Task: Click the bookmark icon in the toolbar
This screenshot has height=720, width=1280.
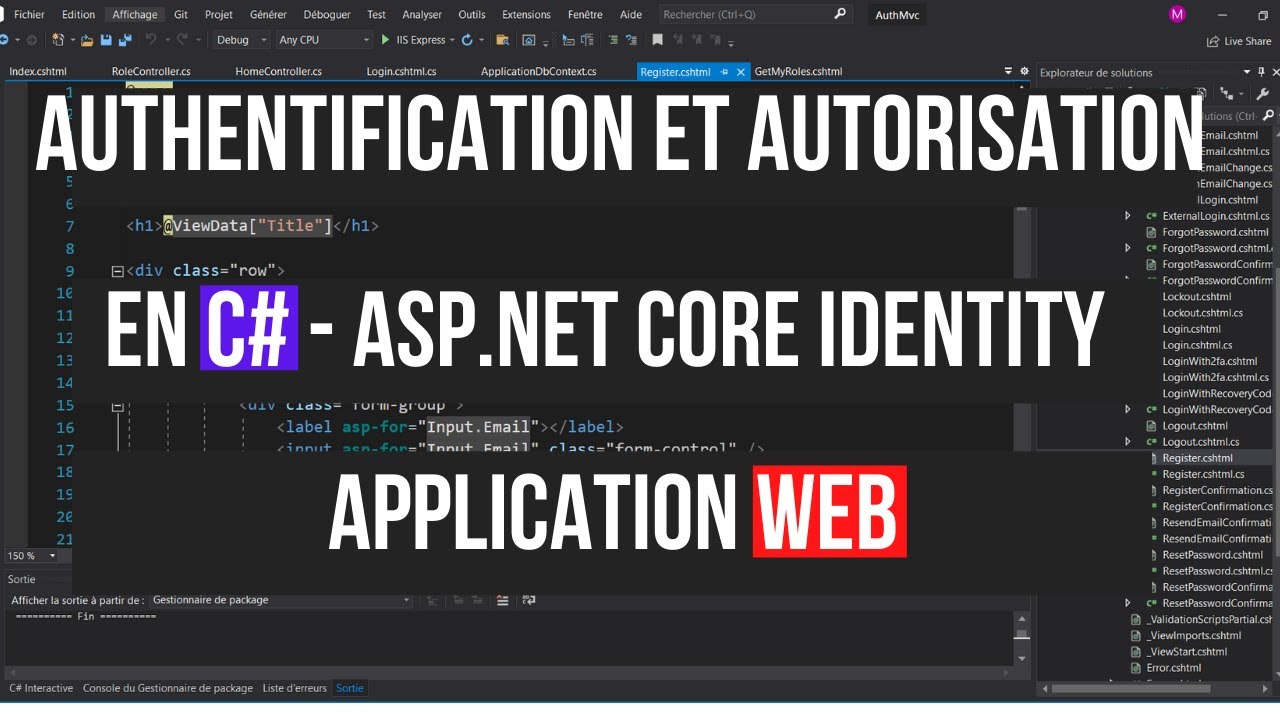Action: pos(657,40)
